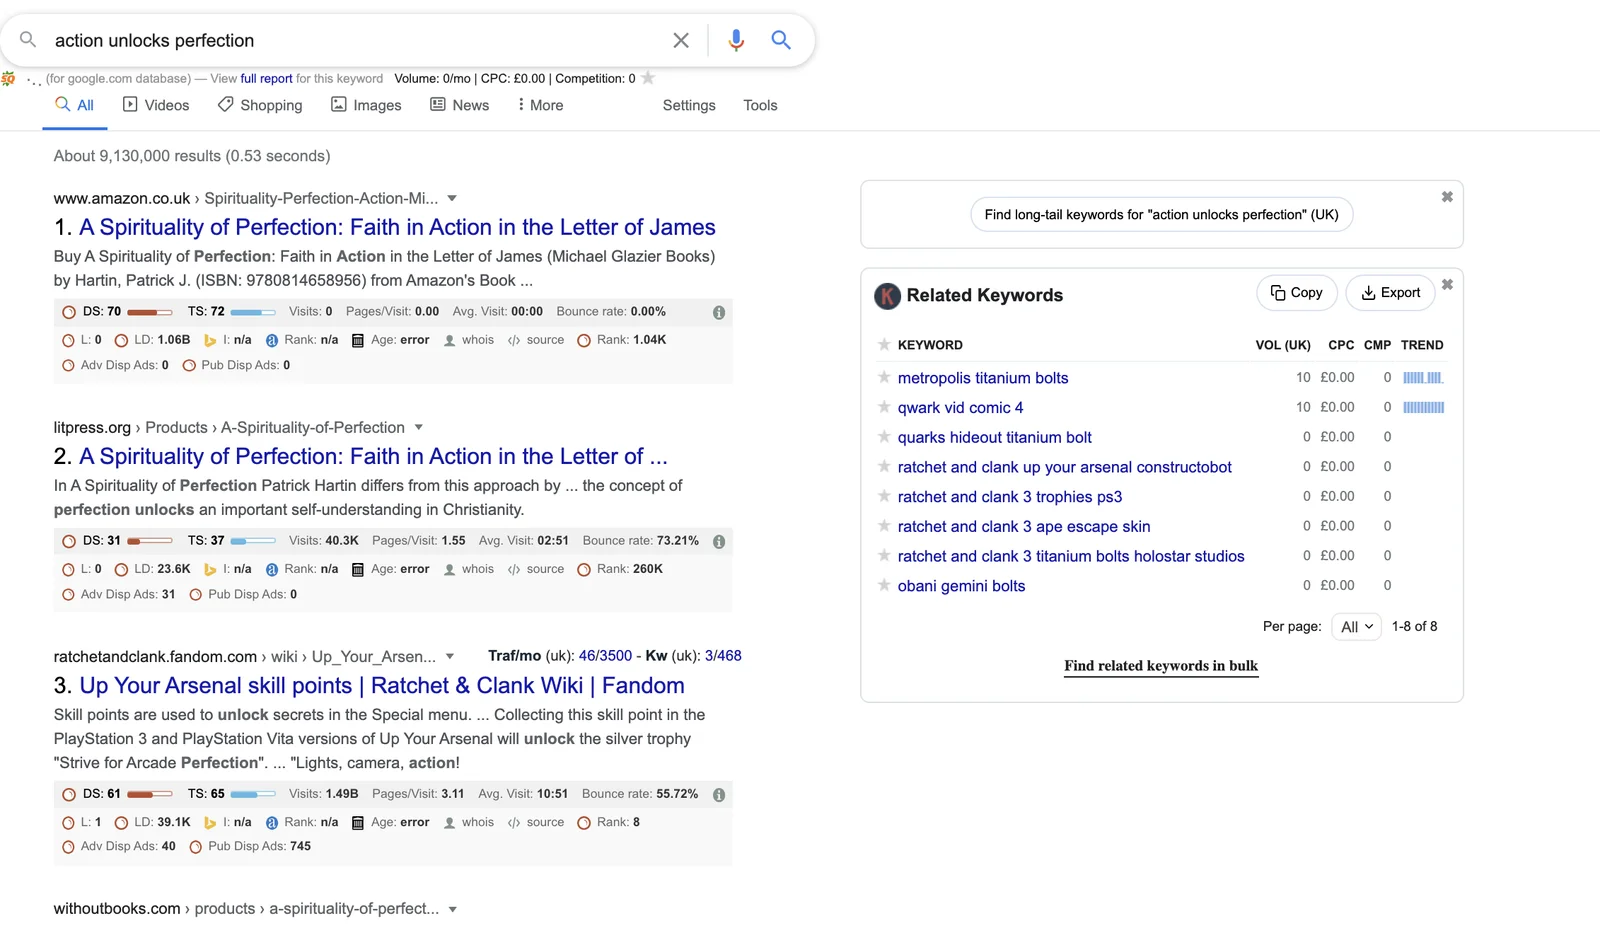
Task: Click the Related Keywords K logo
Action: (887, 296)
